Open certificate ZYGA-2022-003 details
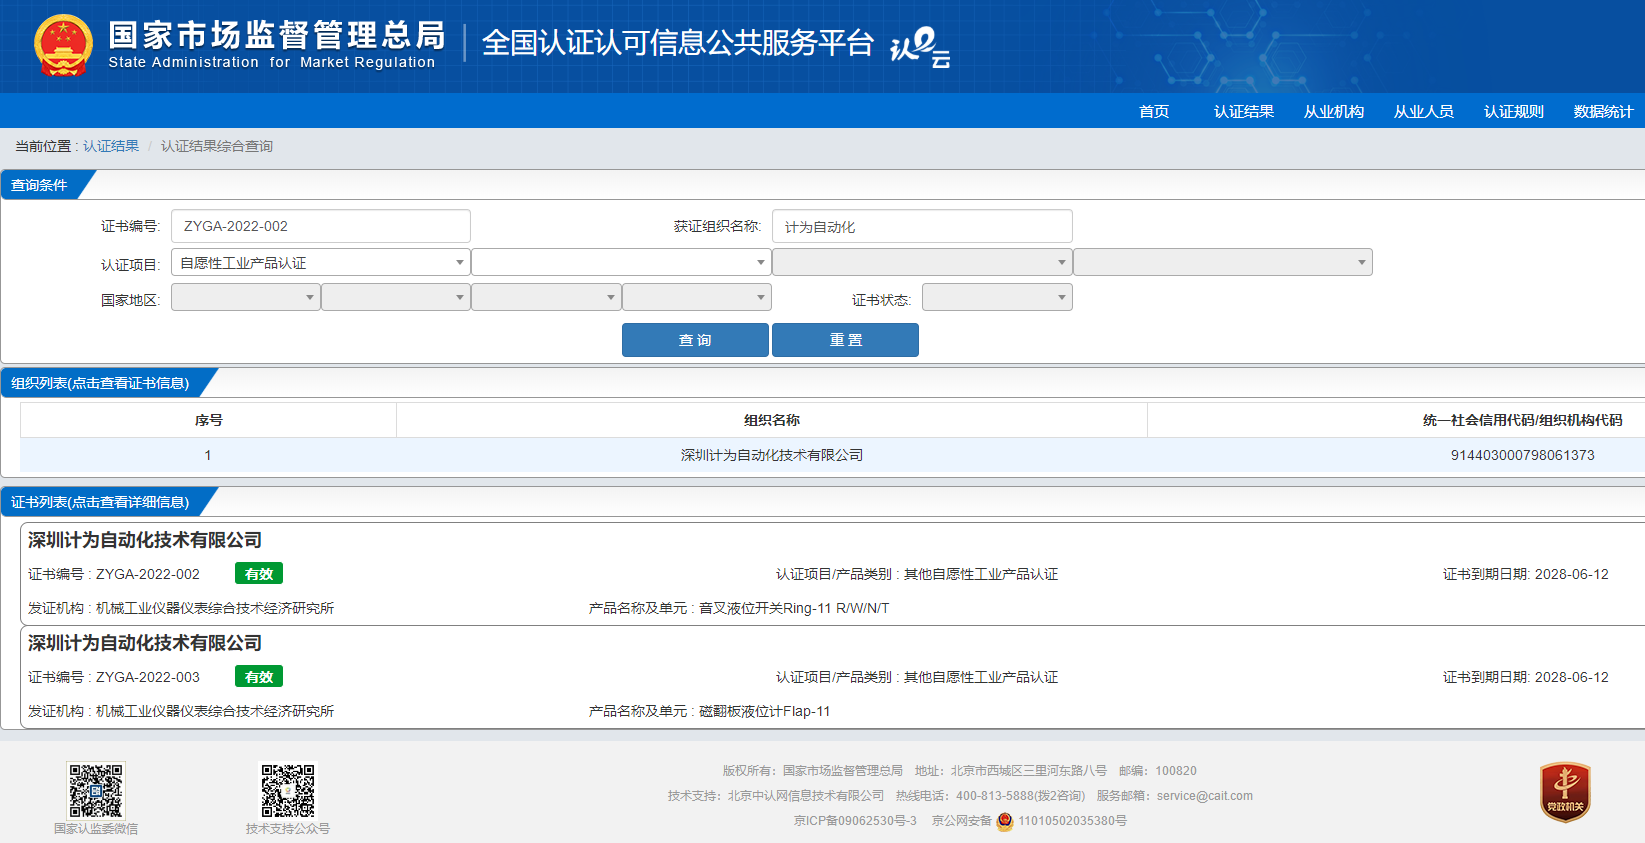This screenshot has width=1645, height=843. [x=832, y=677]
